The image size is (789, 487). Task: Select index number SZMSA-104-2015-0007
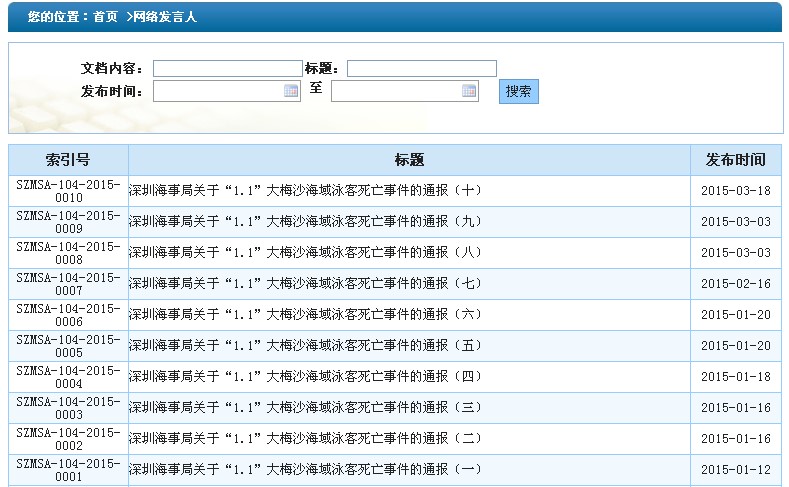pyautogui.click(x=68, y=284)
